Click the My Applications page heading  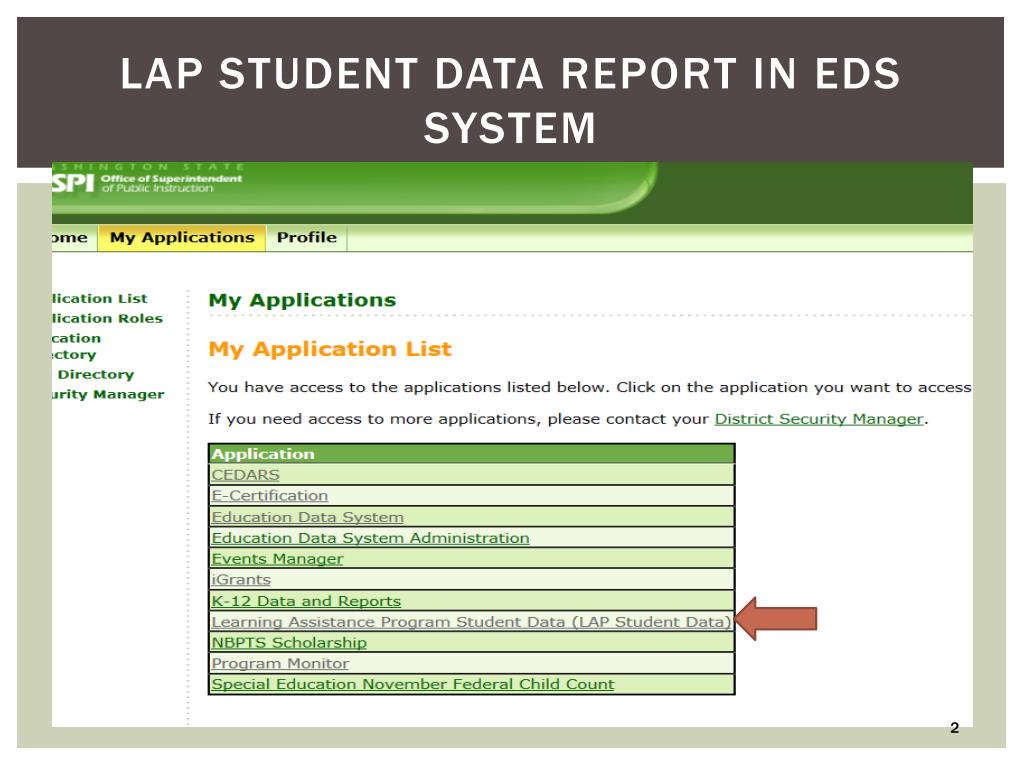[x=302, y=300]
